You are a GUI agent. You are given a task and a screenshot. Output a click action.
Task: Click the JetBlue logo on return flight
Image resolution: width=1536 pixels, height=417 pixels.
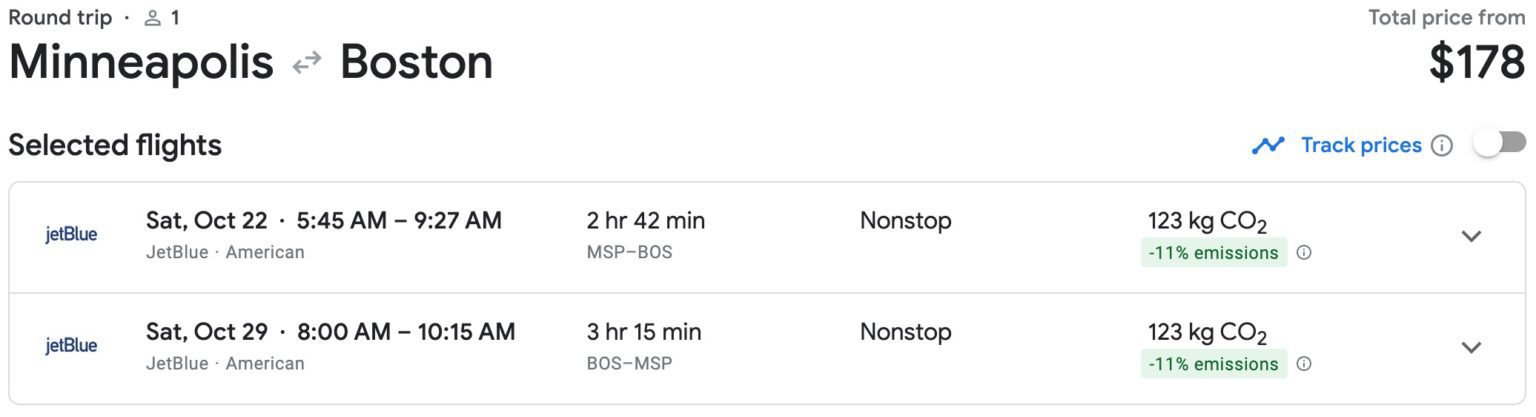point(72,346)
